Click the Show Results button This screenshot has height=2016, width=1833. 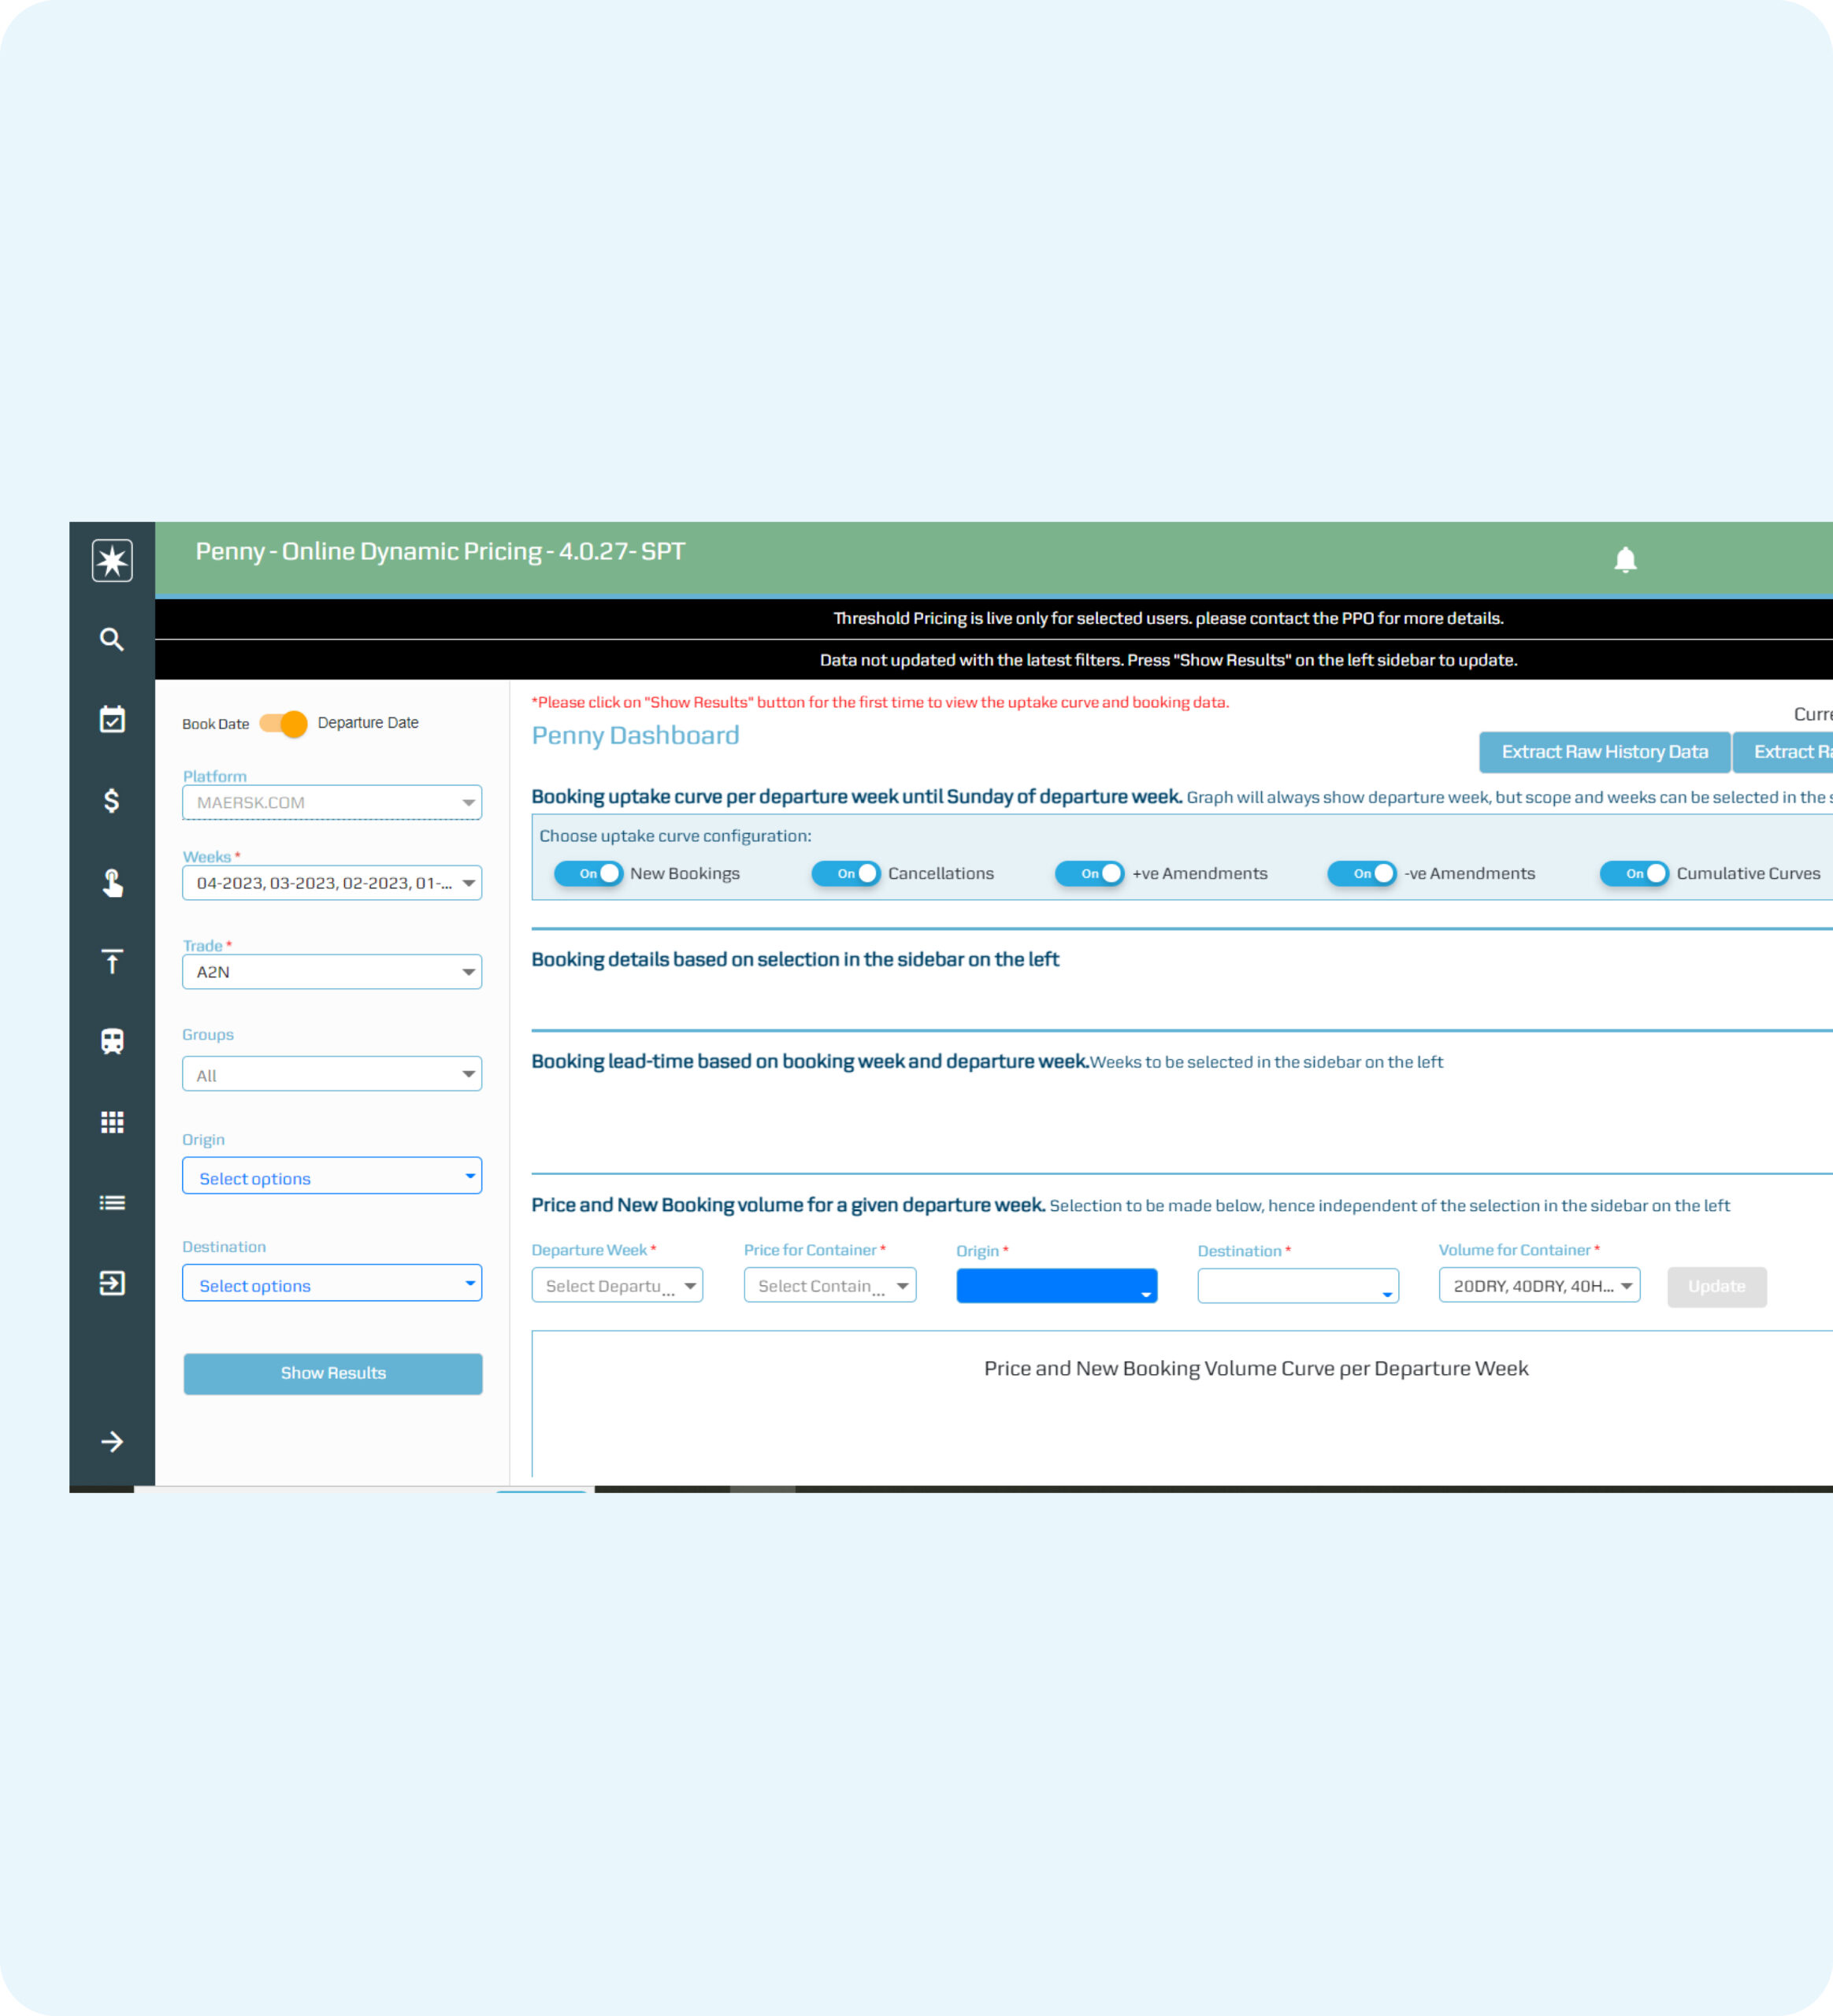pos(333,1373)
